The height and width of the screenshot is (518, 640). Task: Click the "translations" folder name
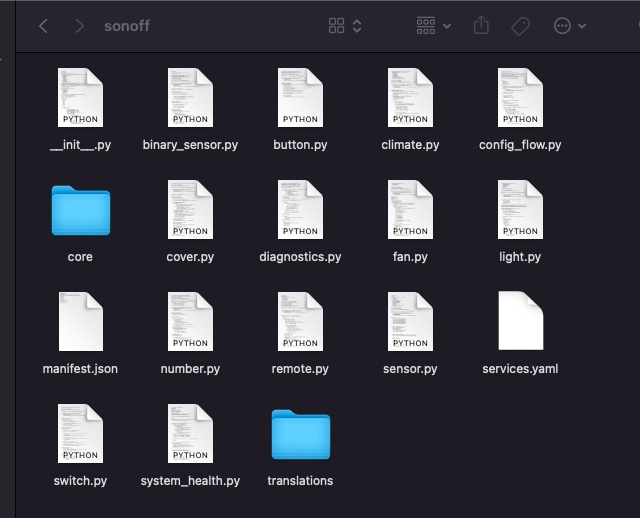coord(300,481)
